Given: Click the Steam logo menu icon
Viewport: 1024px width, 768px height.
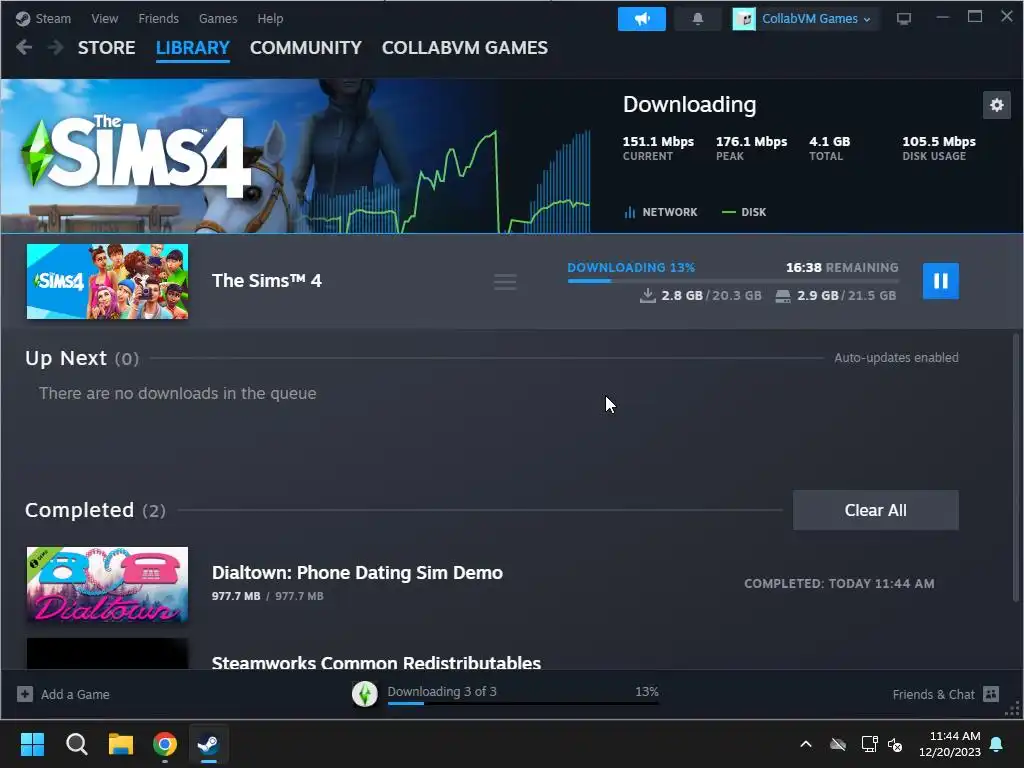Looking at the screenshot, I should (23, 18).
